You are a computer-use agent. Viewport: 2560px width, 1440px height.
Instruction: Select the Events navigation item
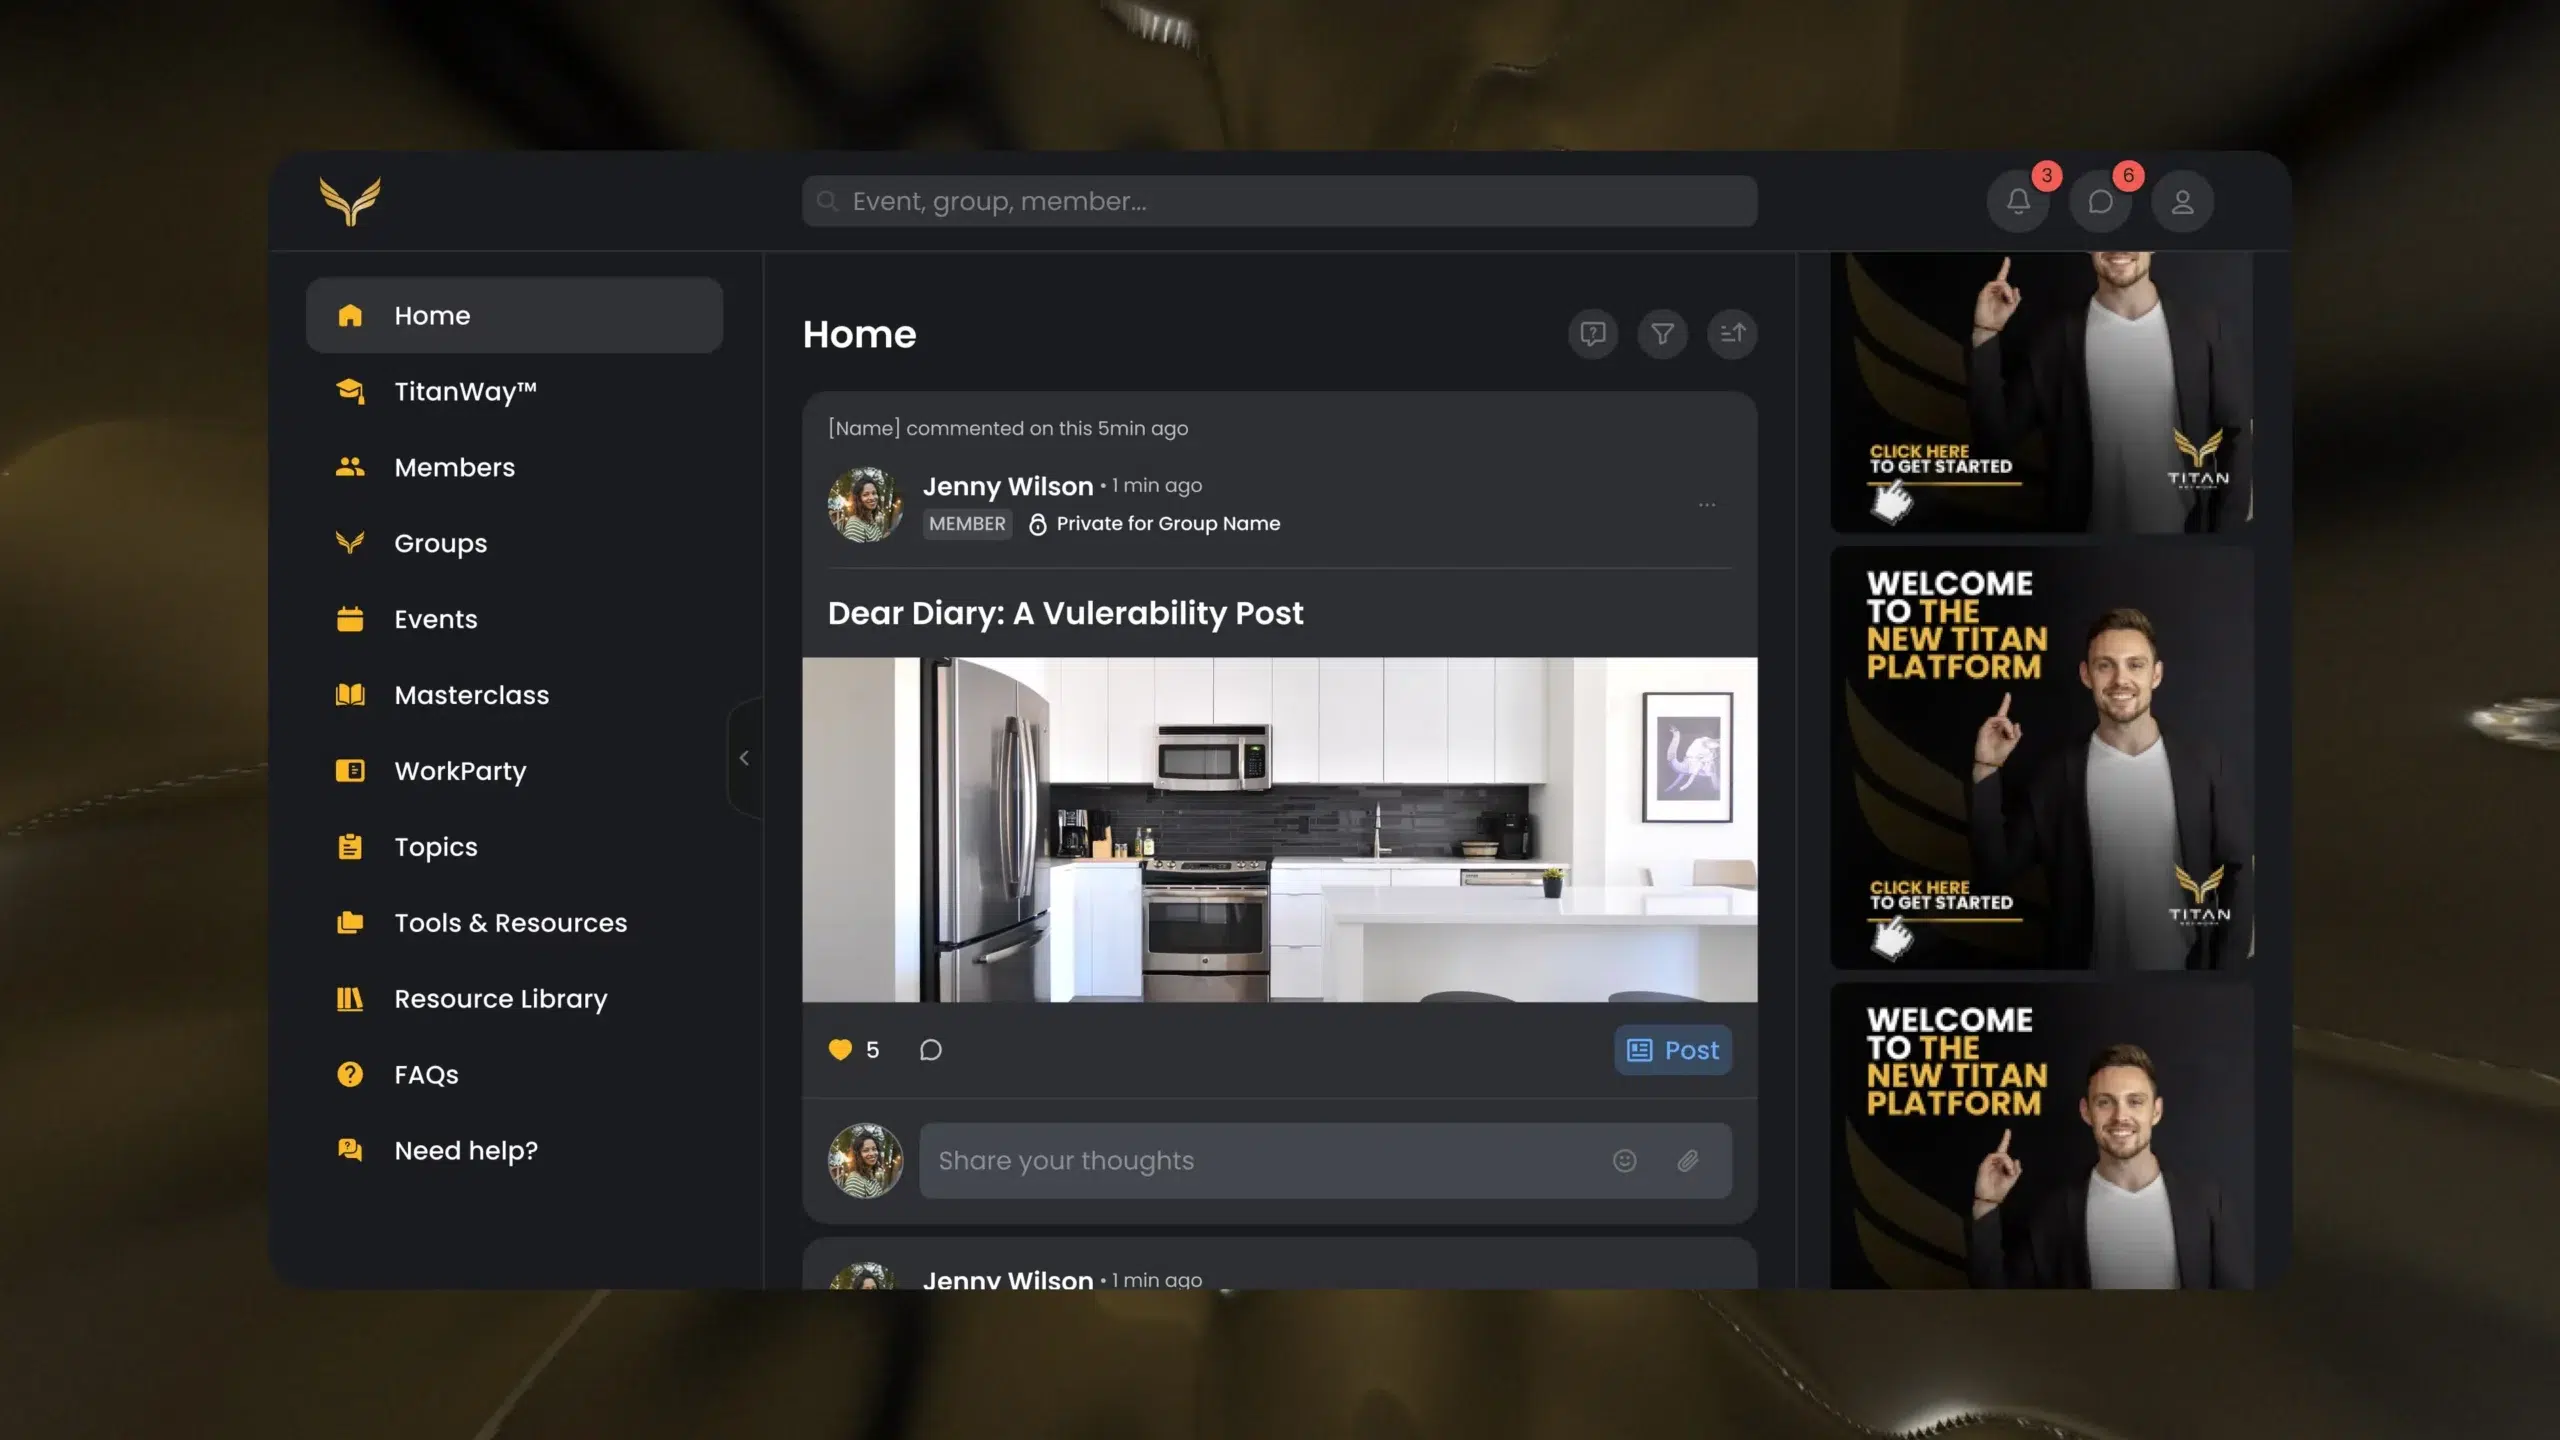tap(434, 619)
